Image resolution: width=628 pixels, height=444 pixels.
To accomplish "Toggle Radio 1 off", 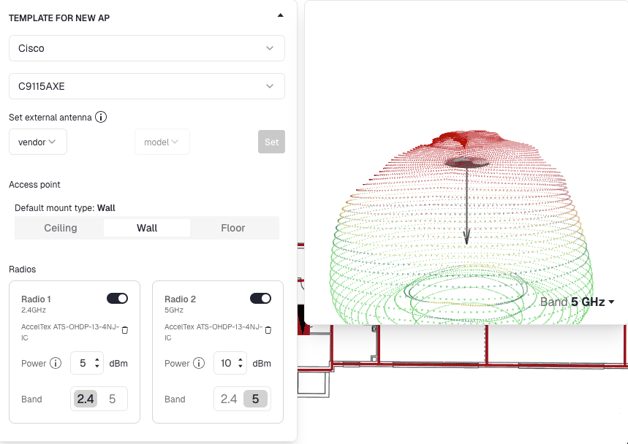I will [117, 298].
